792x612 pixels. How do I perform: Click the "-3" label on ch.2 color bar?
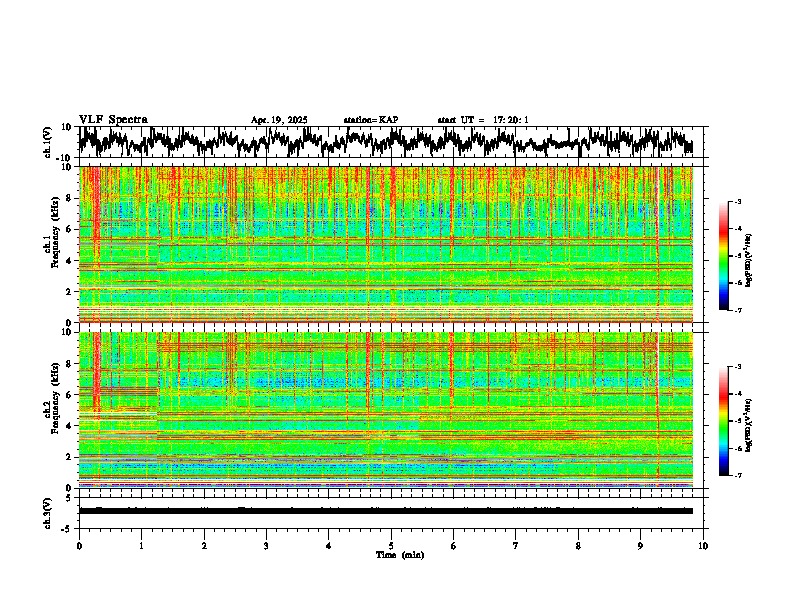click(737, 367)
